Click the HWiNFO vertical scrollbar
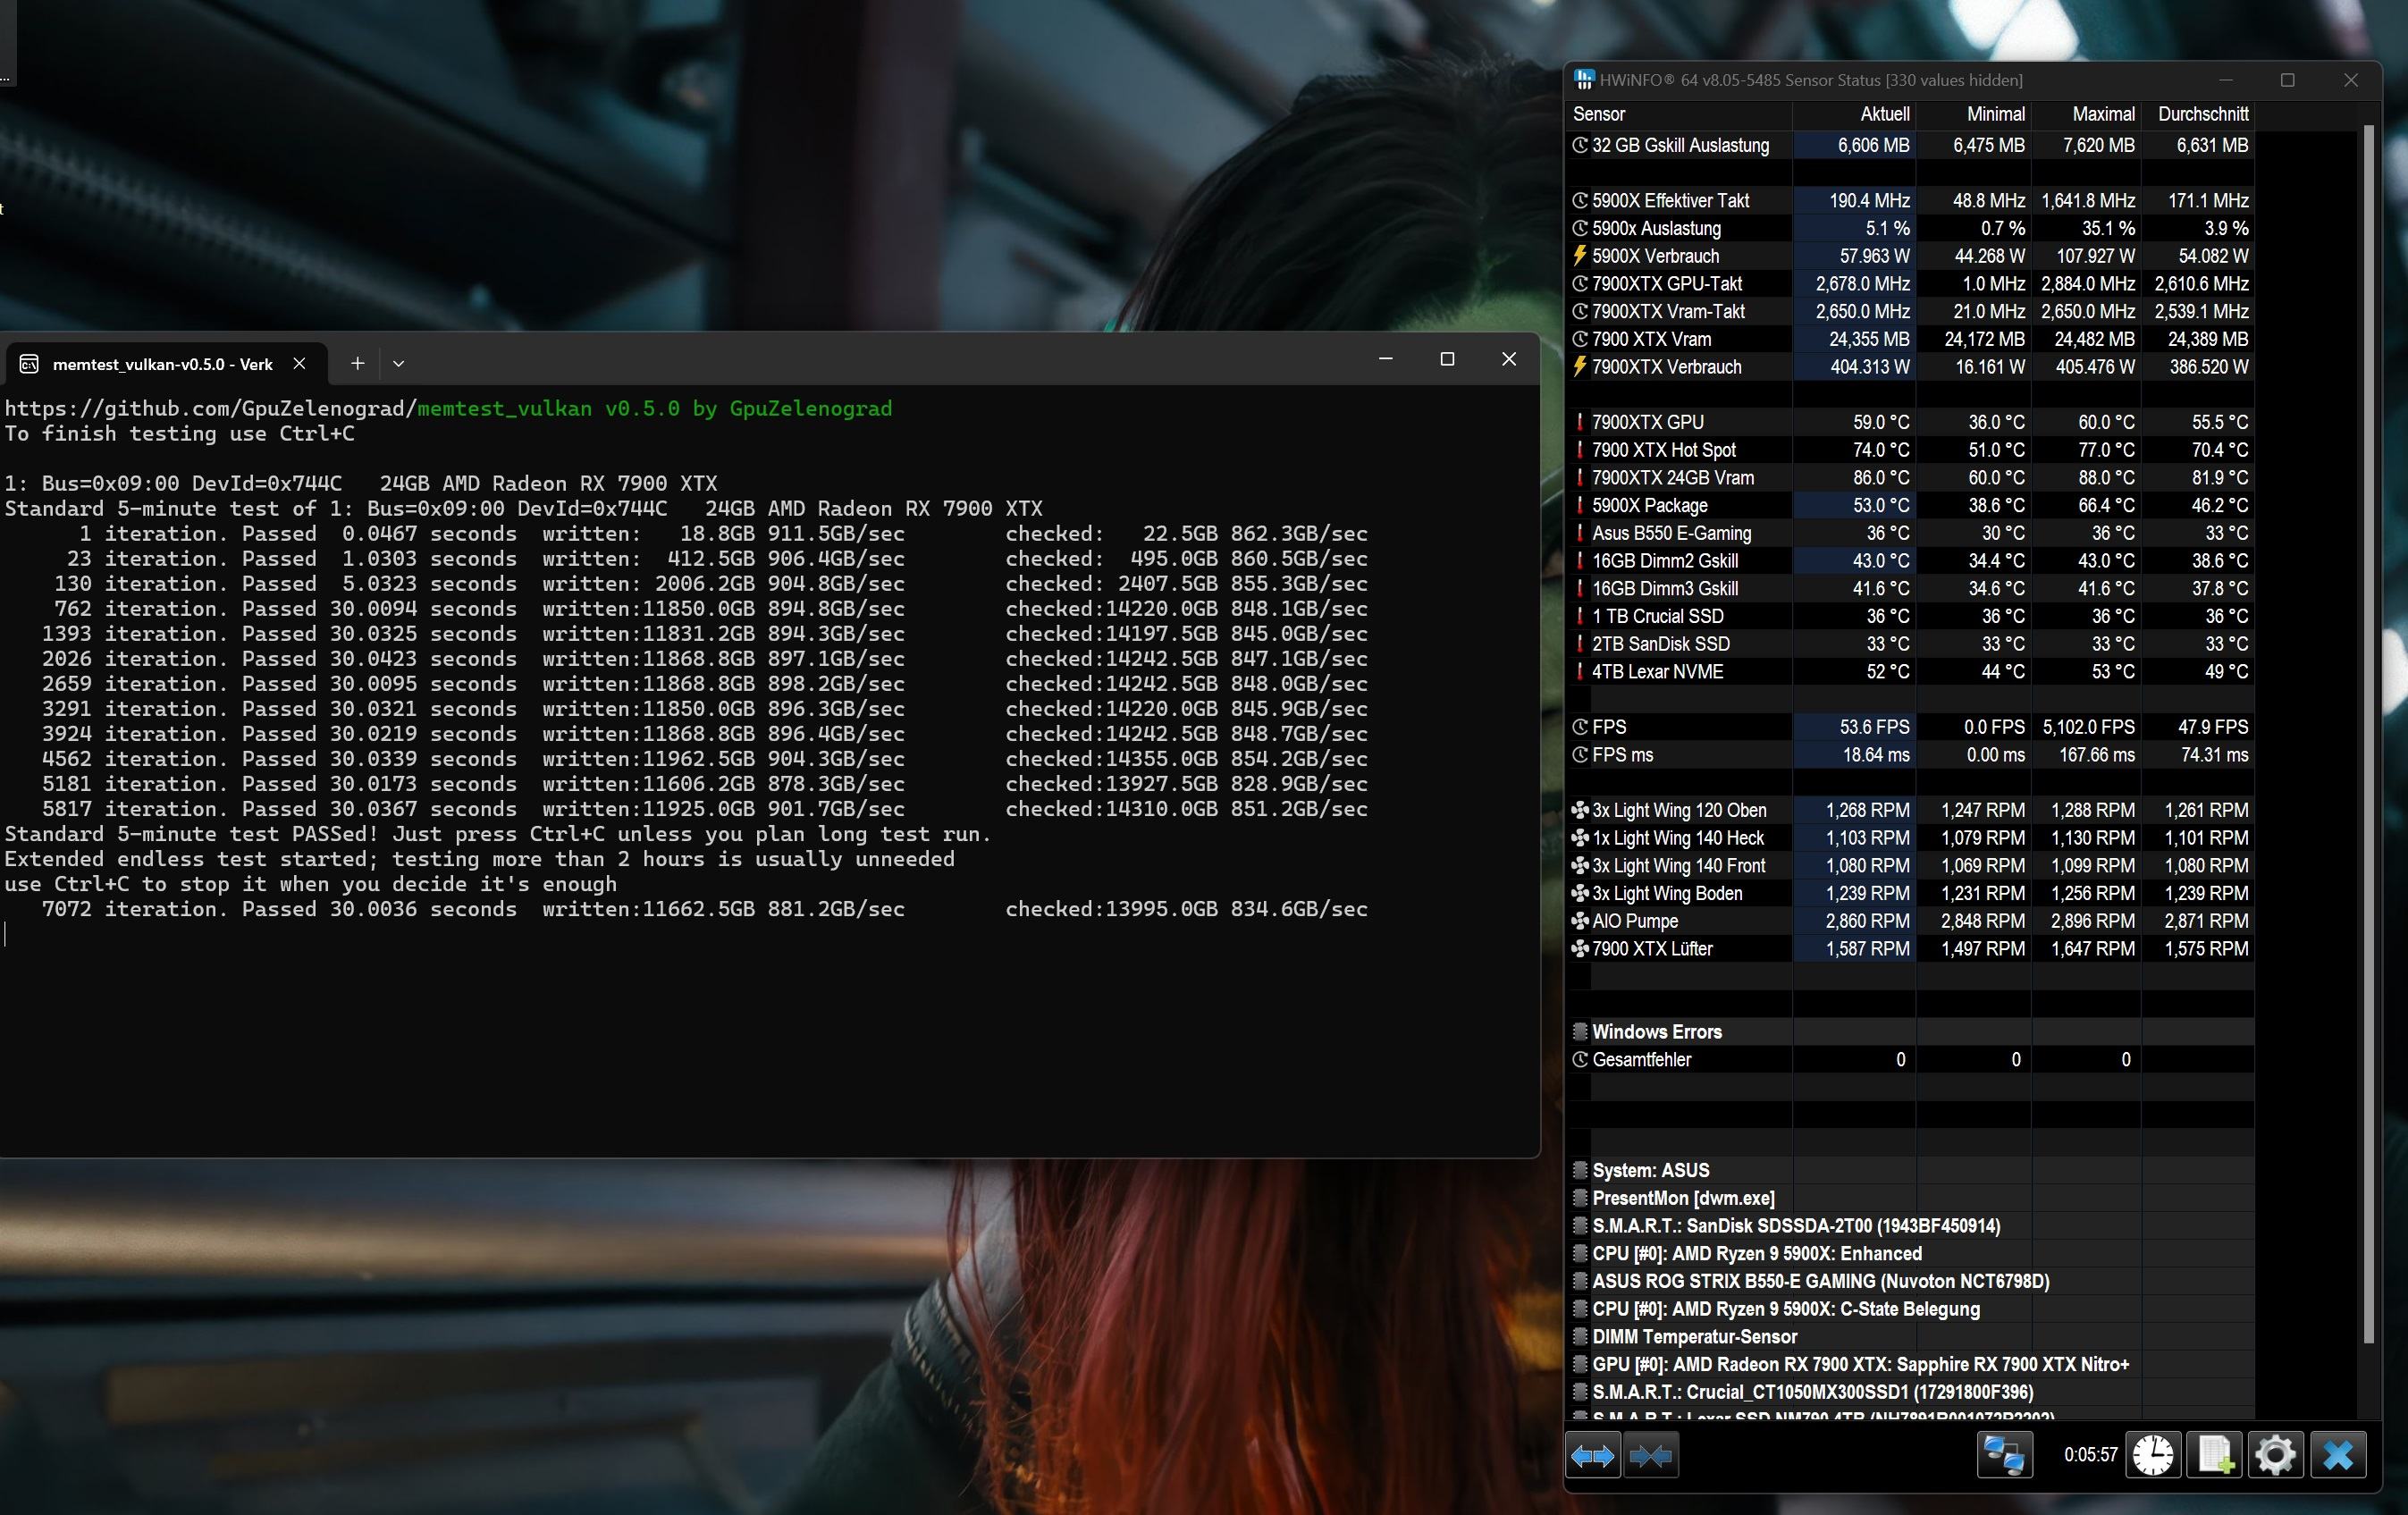This screenshot has height=1515, width=2408. point(2367,730)
